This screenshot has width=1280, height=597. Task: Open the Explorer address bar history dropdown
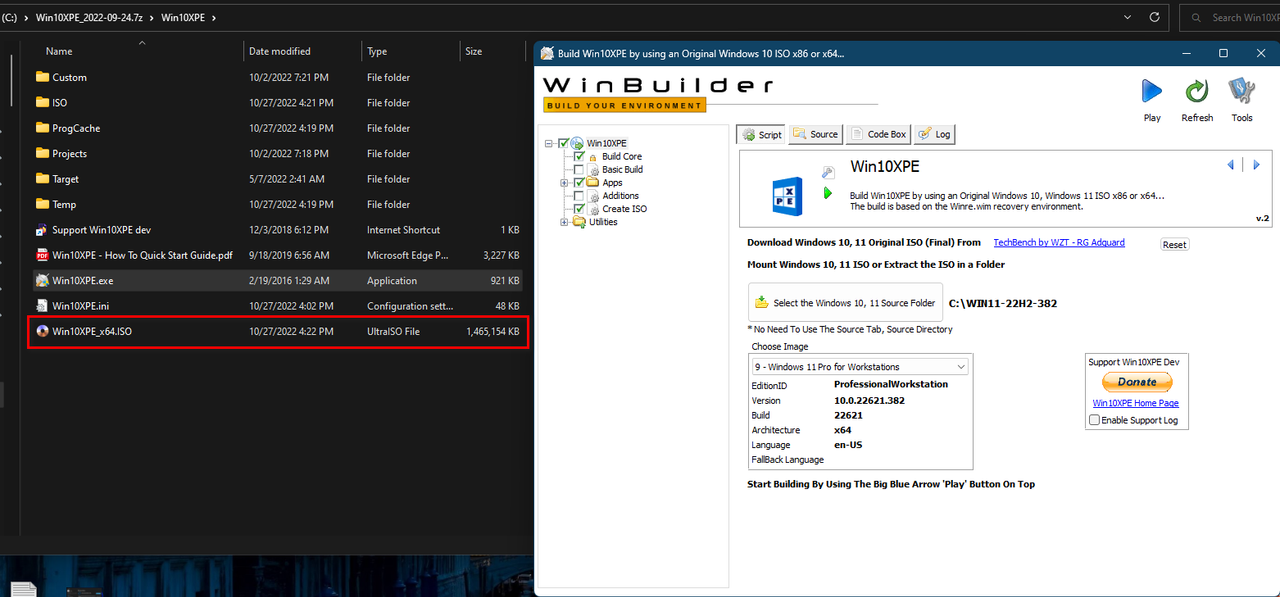click(1129, 17)
